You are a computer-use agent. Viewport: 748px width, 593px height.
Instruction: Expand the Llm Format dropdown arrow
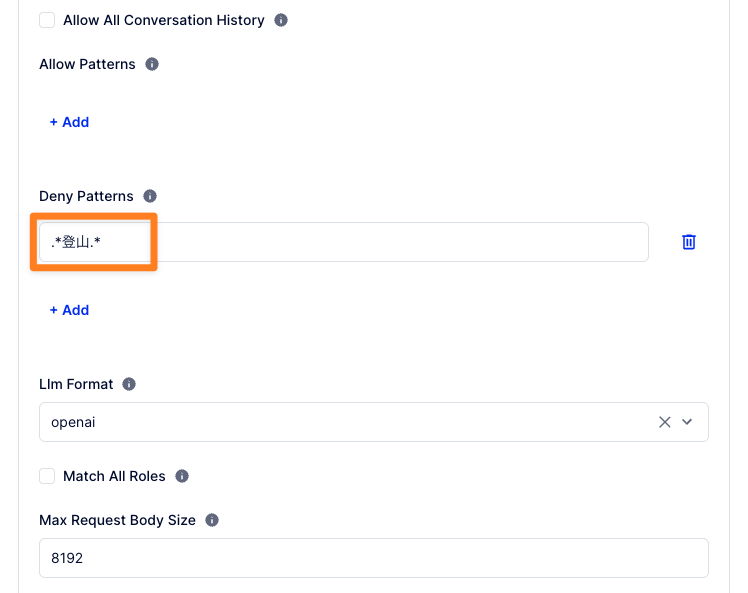tap(687, 422)
